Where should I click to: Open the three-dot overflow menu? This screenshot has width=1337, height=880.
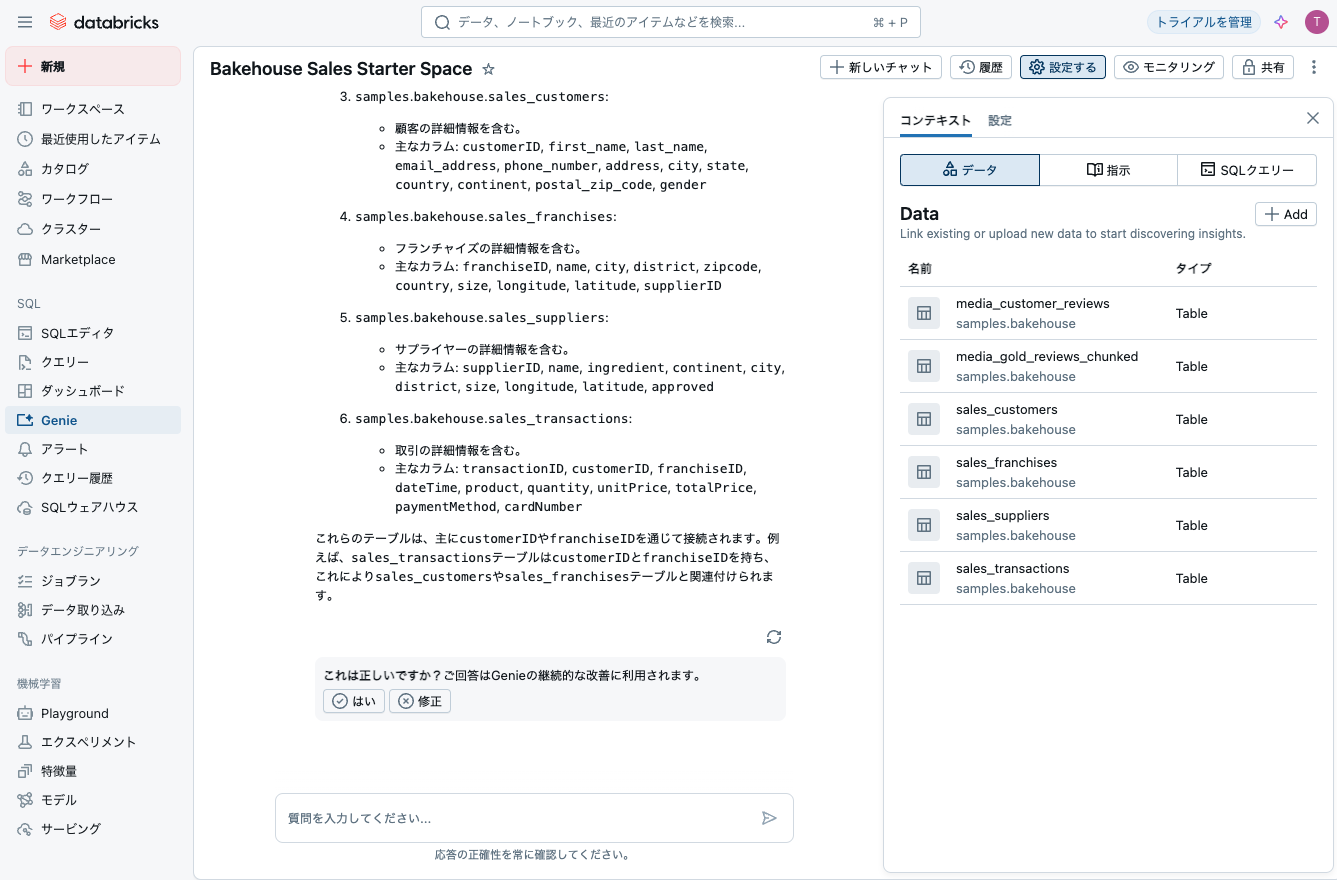coord(1314,67)
